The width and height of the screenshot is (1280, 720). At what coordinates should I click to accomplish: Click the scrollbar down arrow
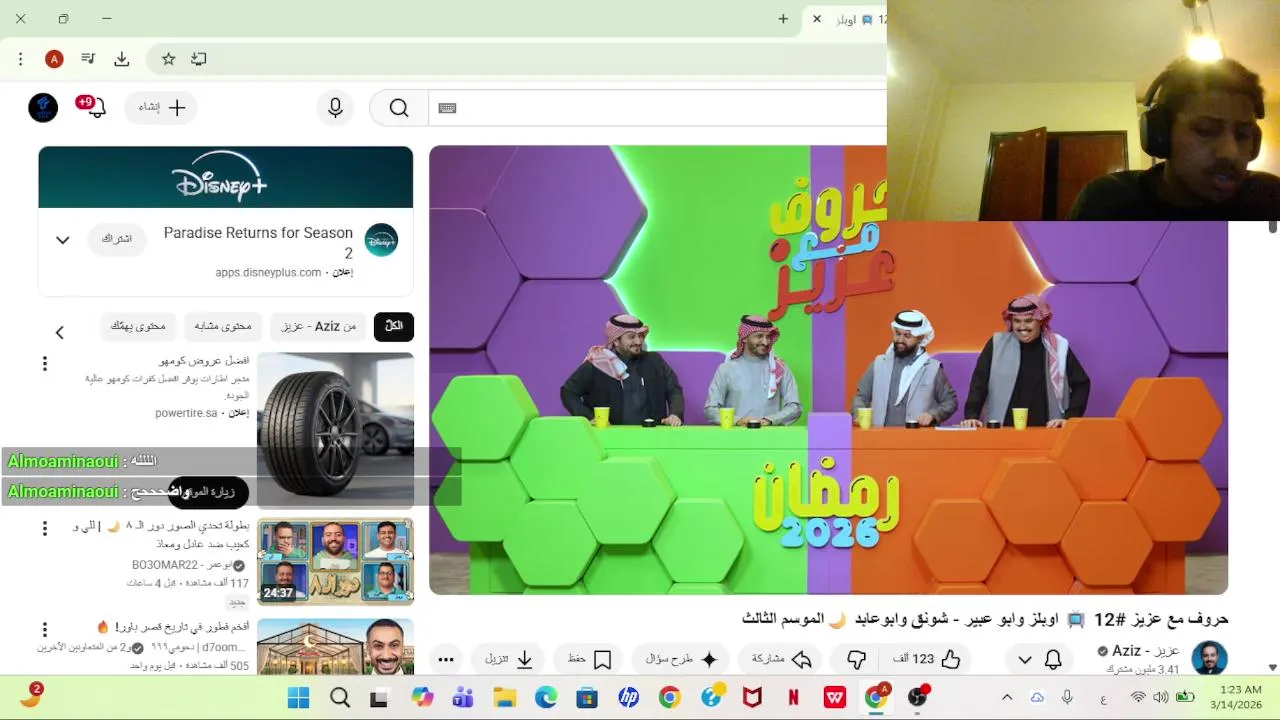(x=1272, y=667)
